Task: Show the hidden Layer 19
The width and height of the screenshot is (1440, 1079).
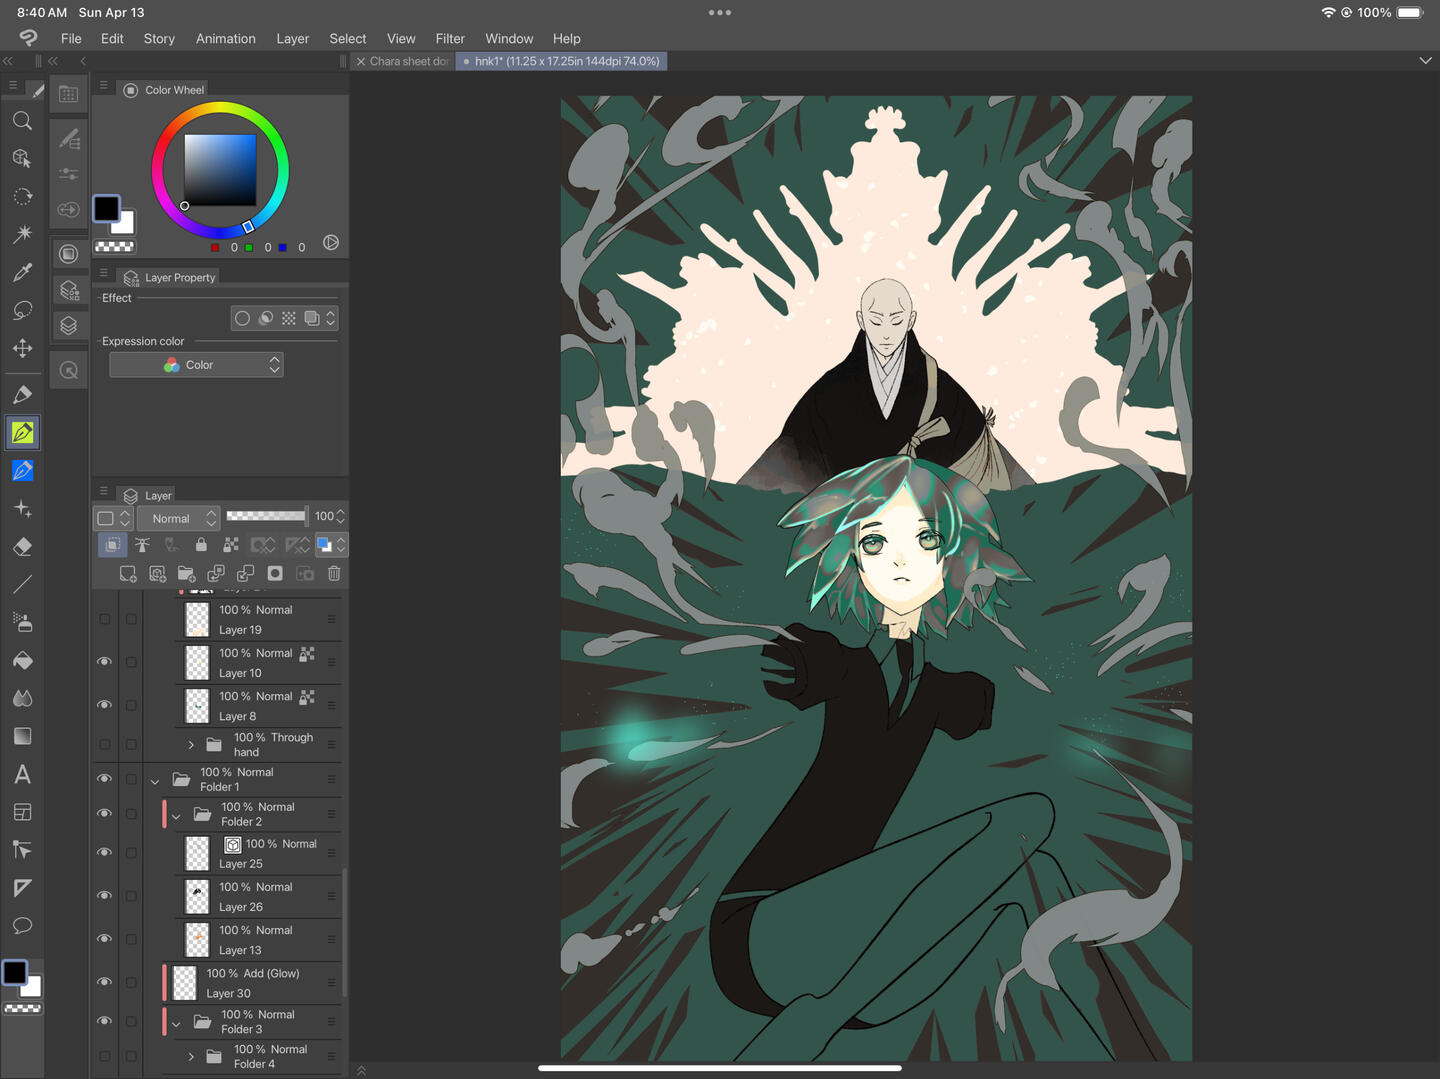Action: click(x=104, y=619)
